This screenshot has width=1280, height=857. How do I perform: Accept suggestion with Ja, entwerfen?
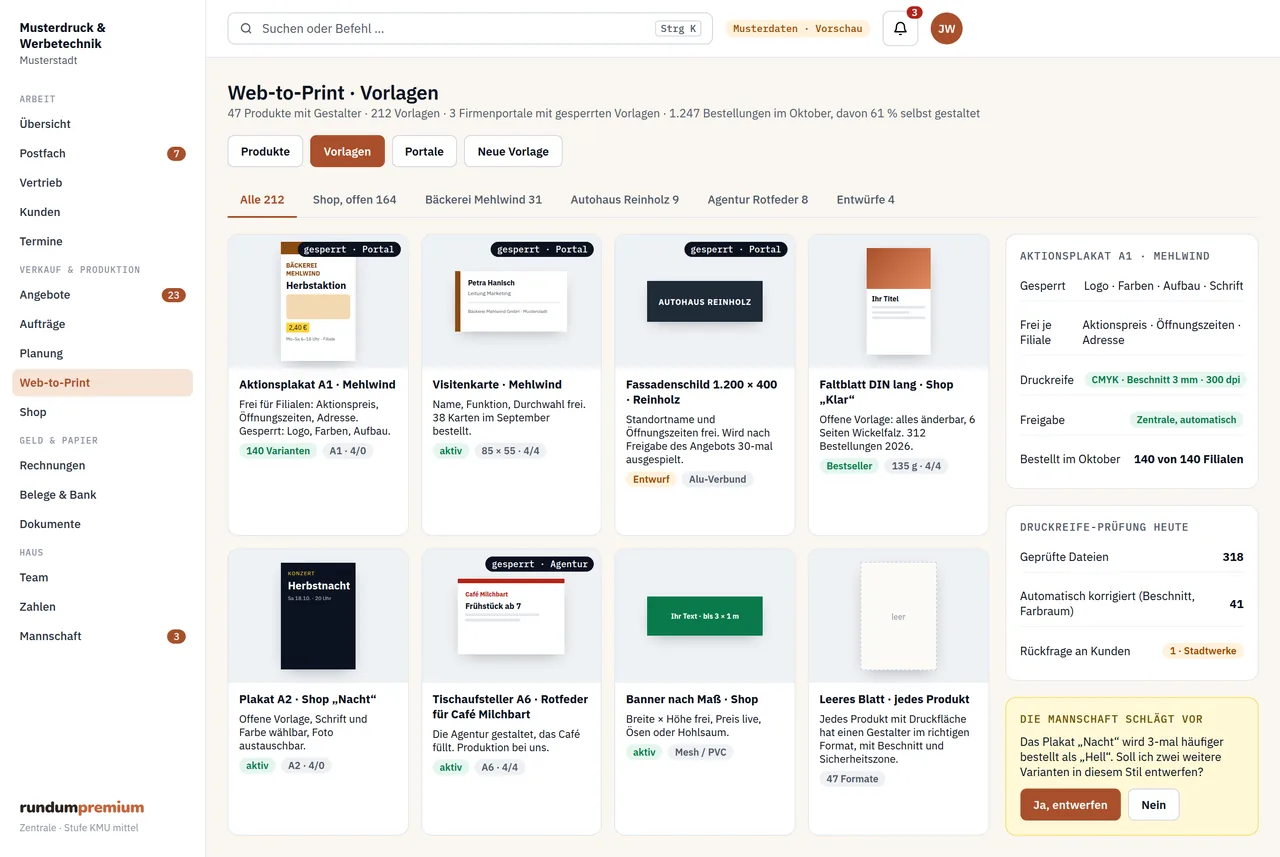[x=1070, y=805]
